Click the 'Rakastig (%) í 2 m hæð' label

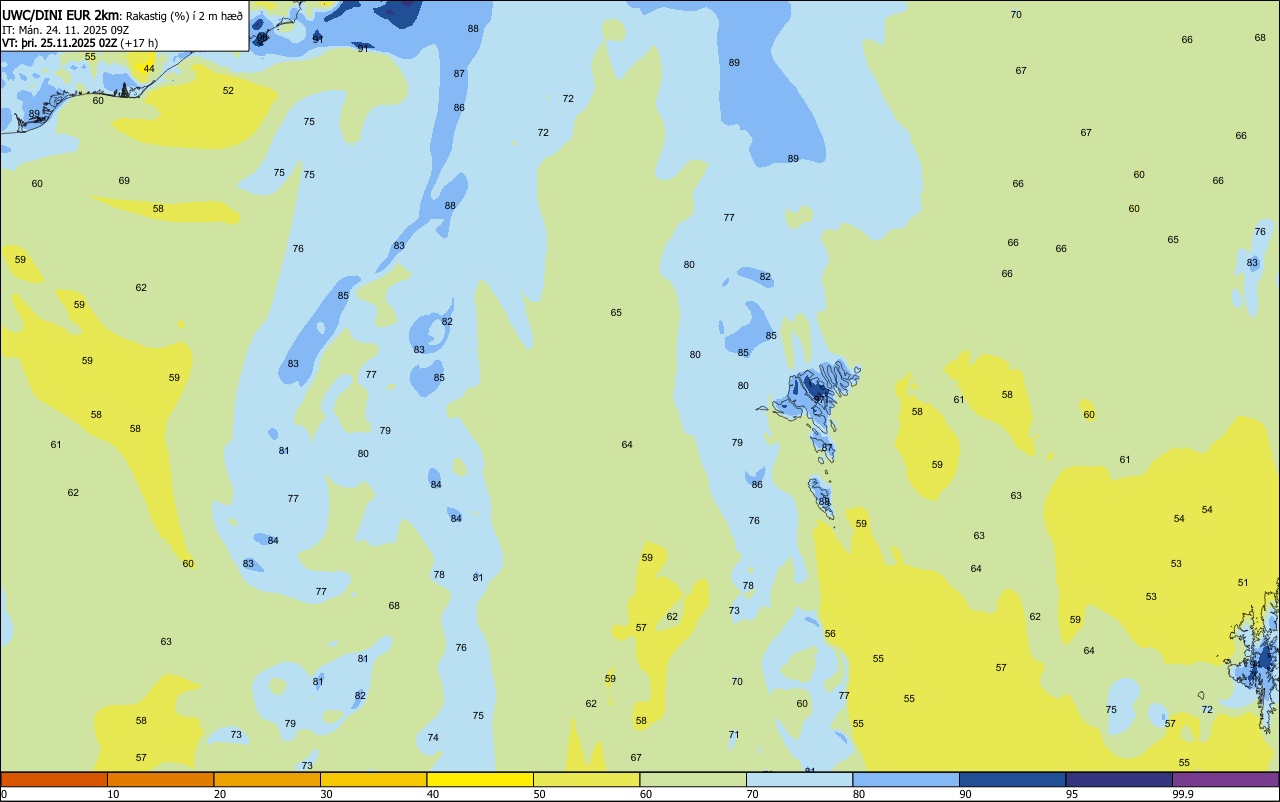coord(184,15)
